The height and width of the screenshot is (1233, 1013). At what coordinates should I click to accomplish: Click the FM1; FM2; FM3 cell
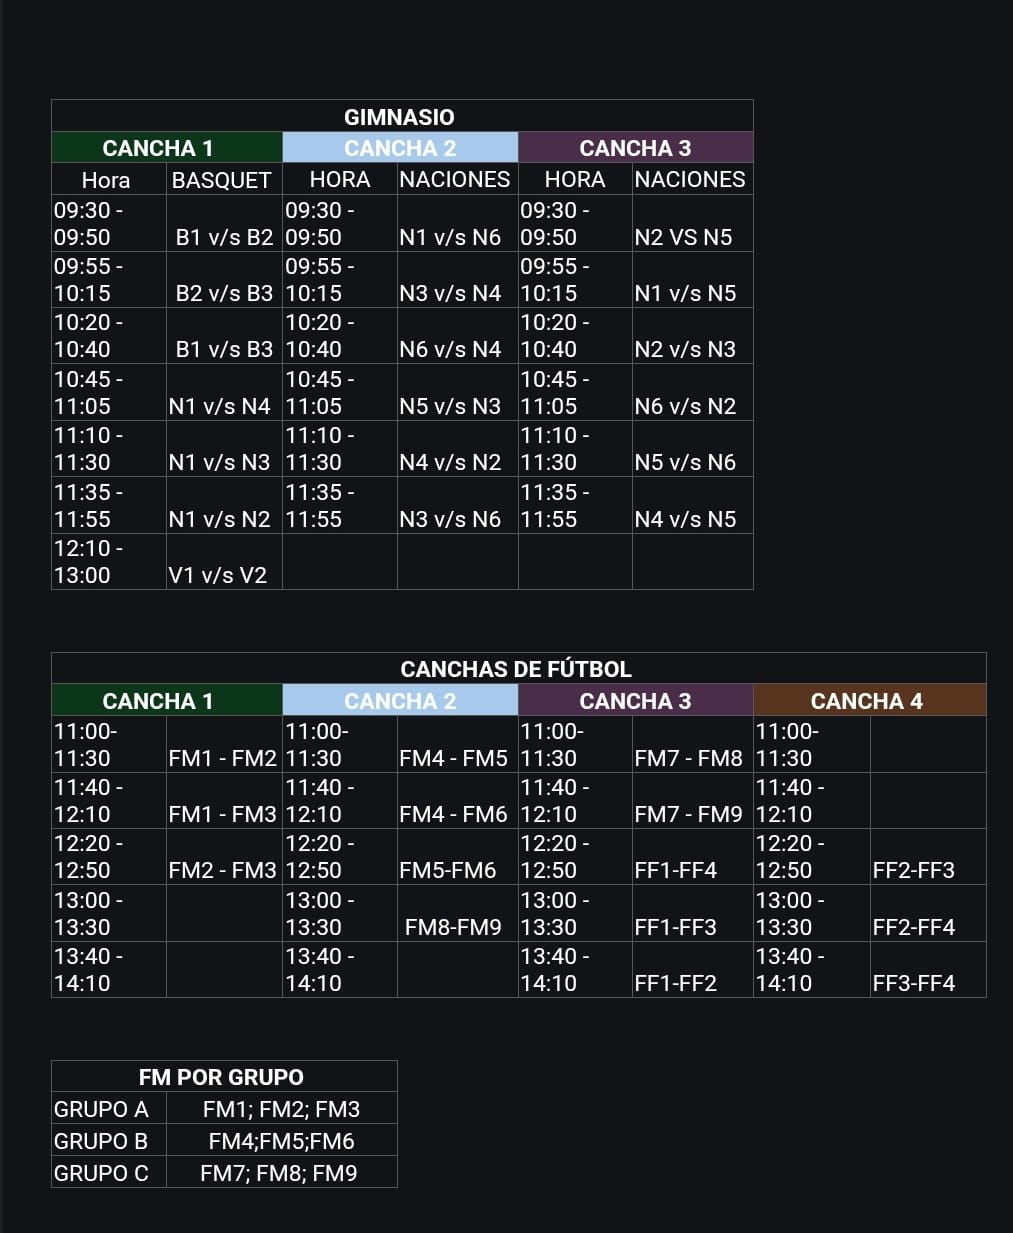(x=281, y=1109)
